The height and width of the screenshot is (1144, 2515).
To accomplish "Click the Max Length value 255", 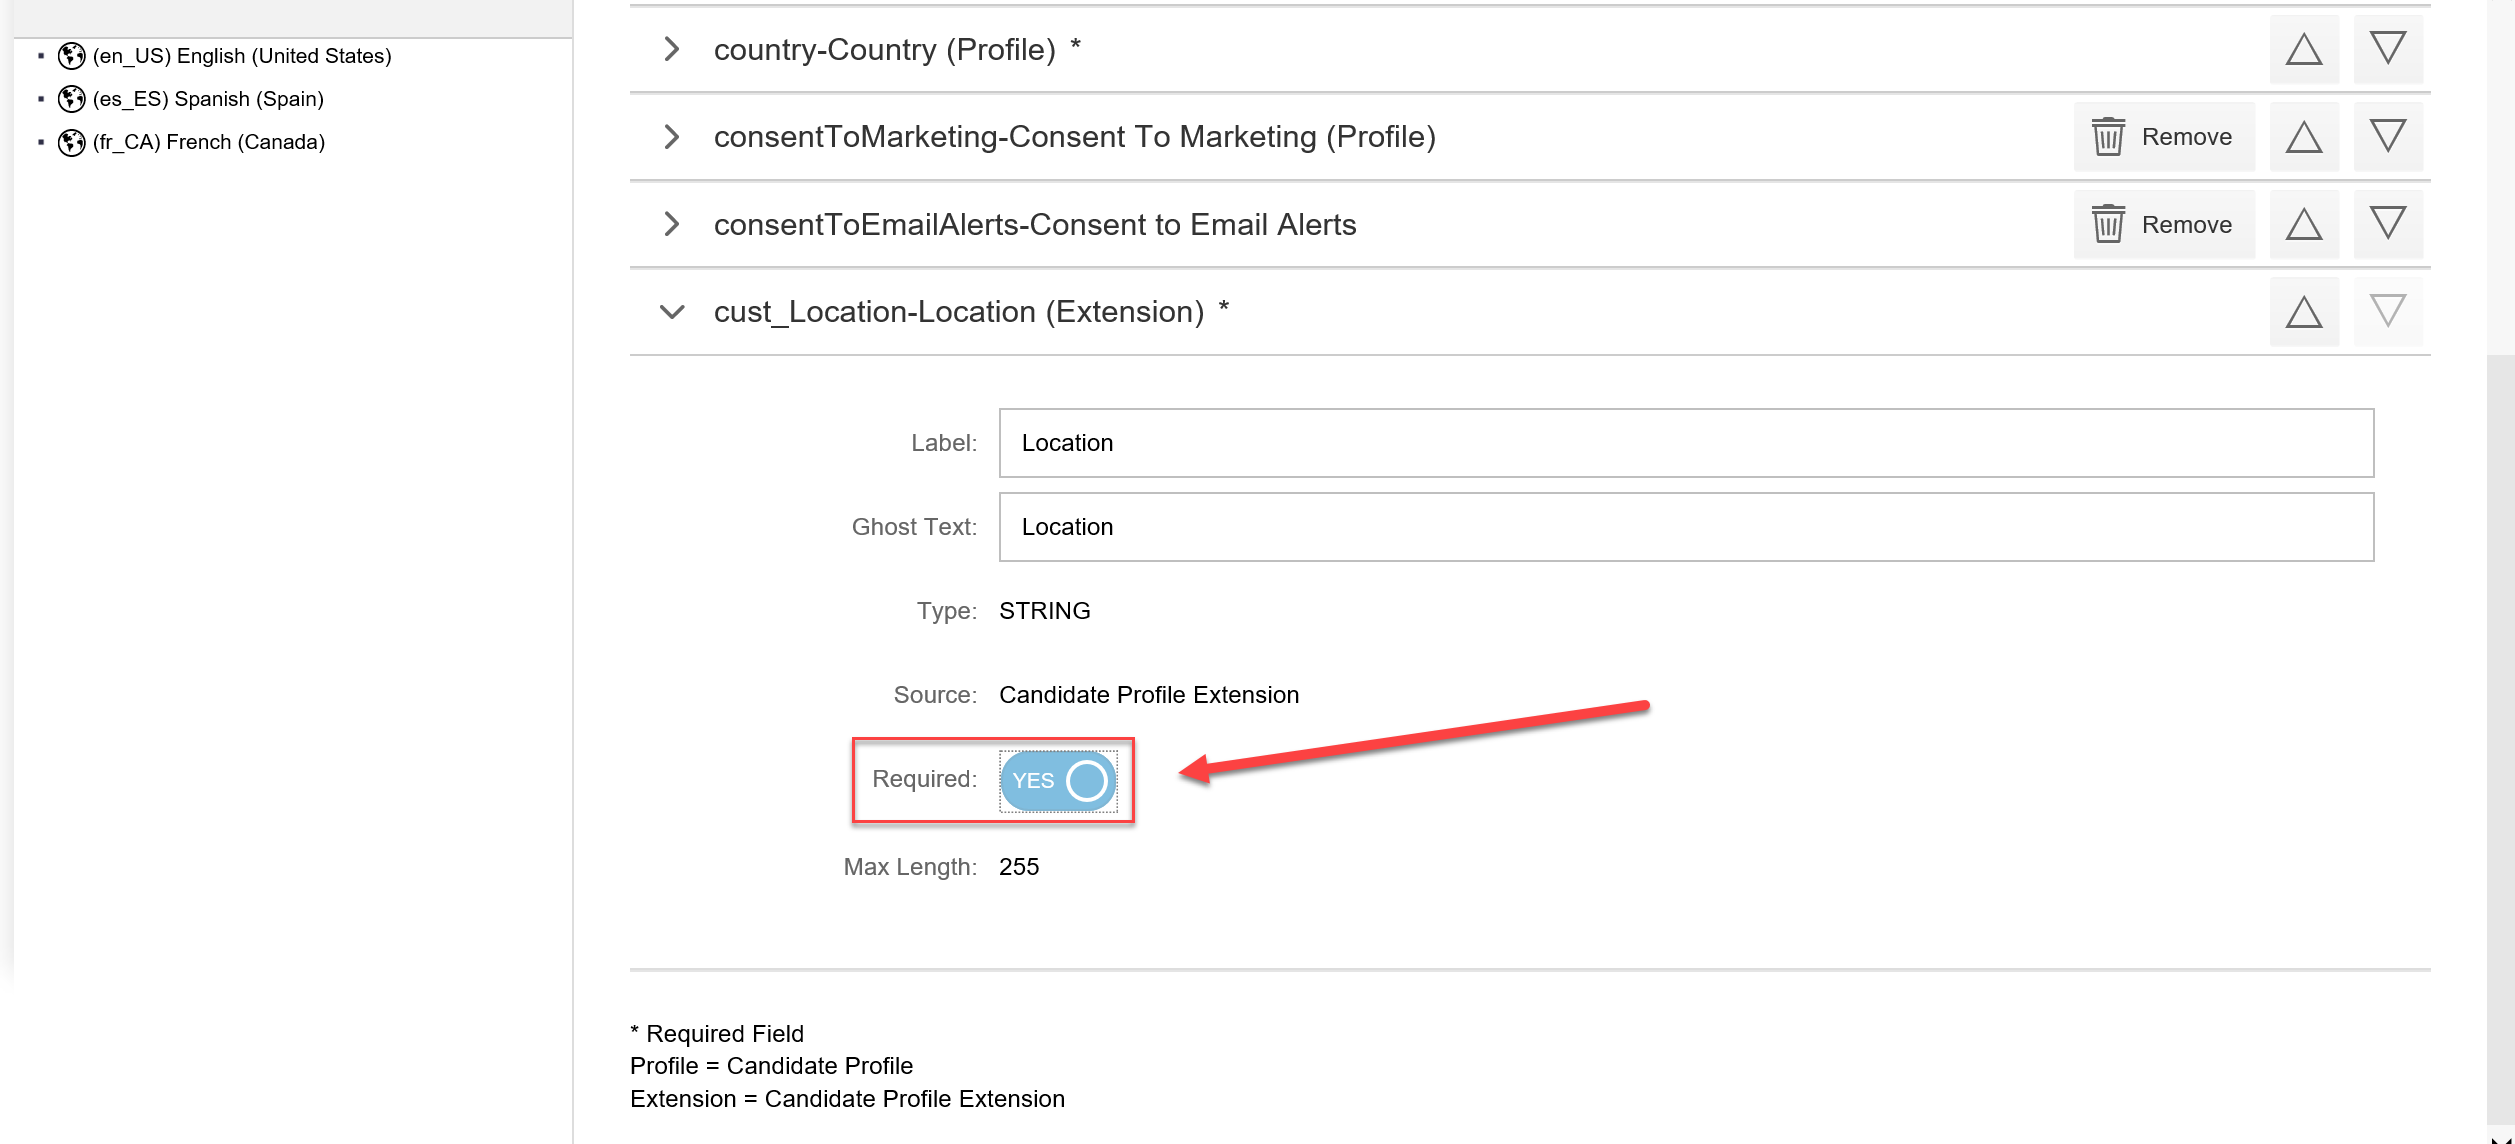I will click(x=1019, y=867).
